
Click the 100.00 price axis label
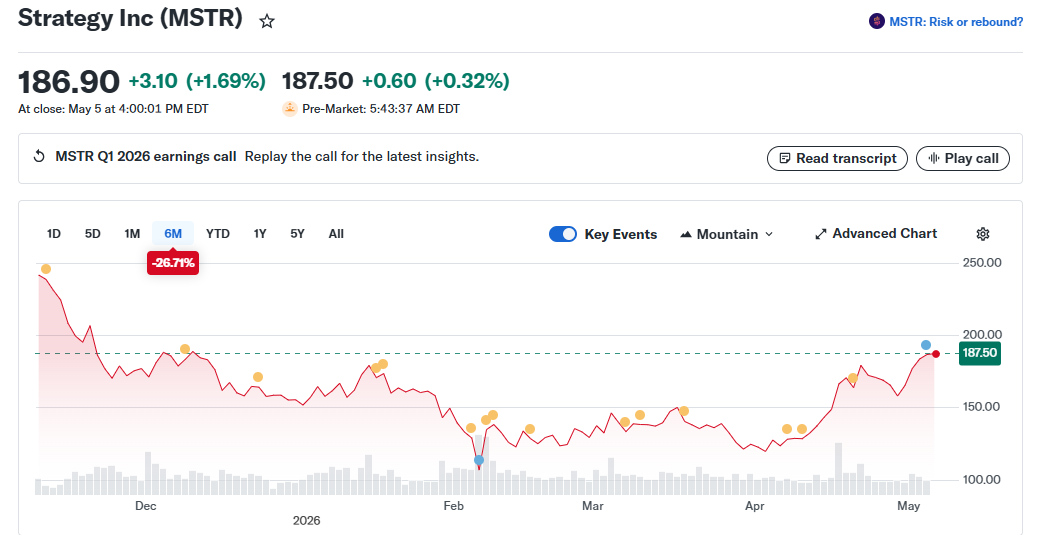982,479
